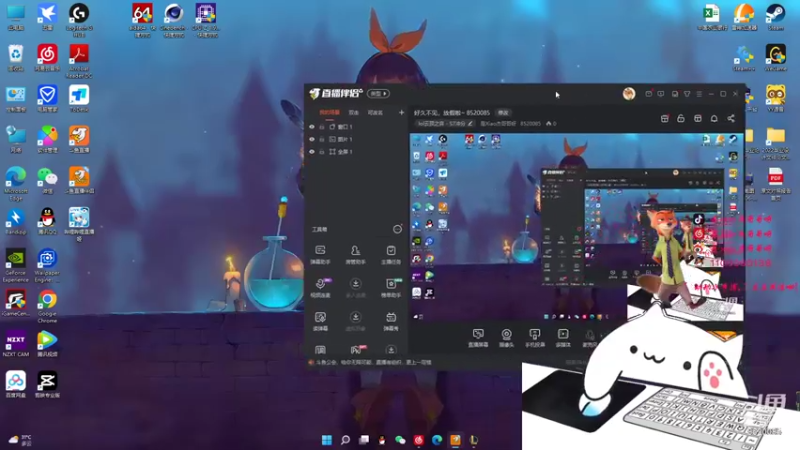Open the mode switch pill beside the logo

[x=378, y=94]
